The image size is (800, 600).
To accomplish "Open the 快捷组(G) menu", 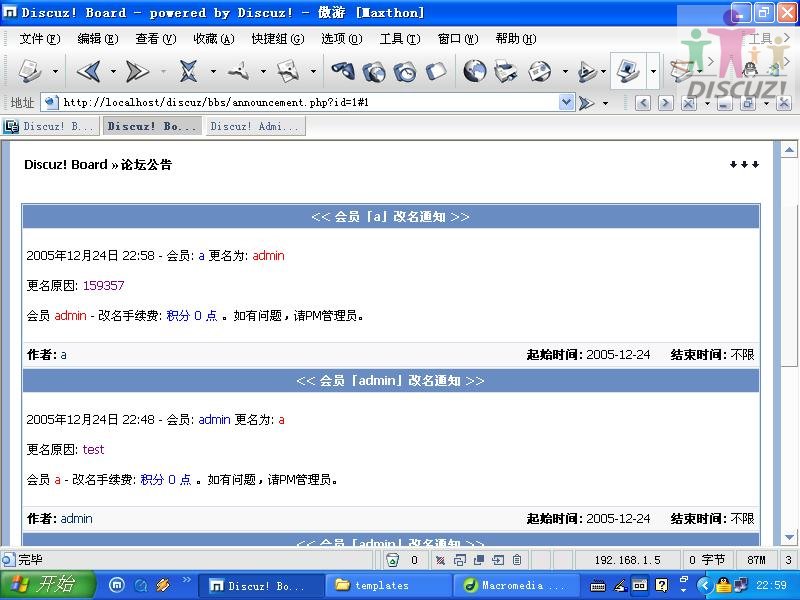I will click(278, 39).
